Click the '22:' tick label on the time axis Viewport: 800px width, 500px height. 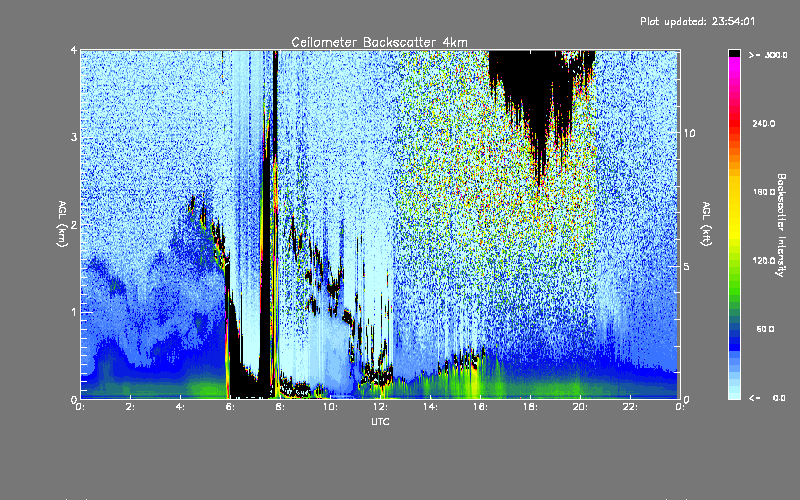[630, 407]
